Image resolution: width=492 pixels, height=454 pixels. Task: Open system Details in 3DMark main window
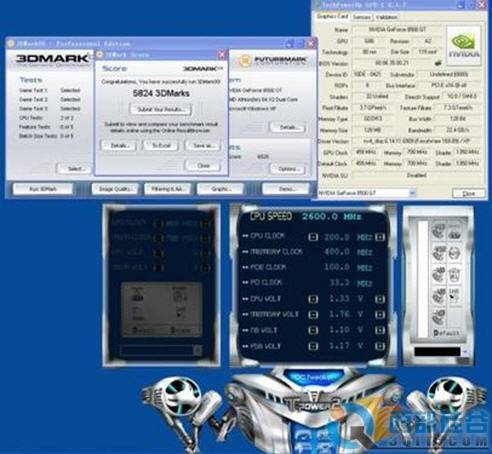coord(287,127)
